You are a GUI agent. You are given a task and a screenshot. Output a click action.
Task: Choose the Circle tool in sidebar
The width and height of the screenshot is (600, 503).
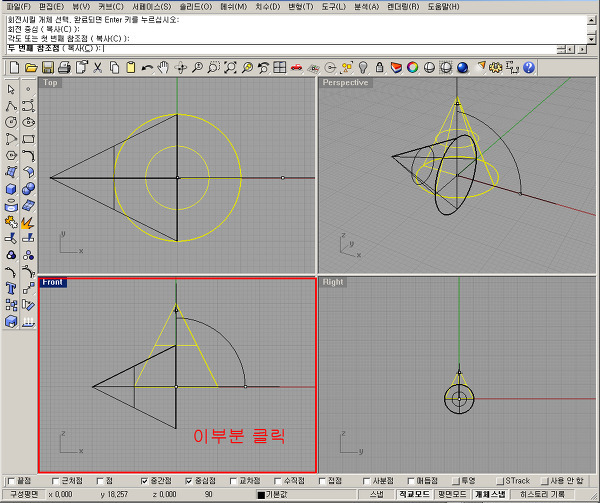11,122
